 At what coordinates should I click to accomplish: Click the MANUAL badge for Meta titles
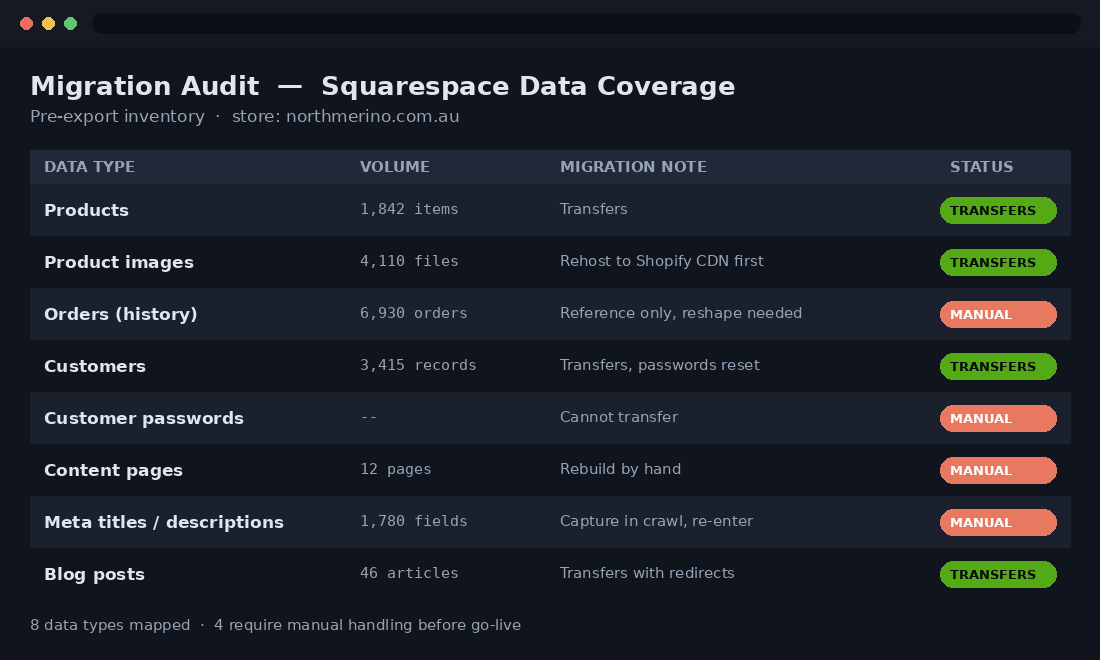pyautogui.click(x=998, y=522)
